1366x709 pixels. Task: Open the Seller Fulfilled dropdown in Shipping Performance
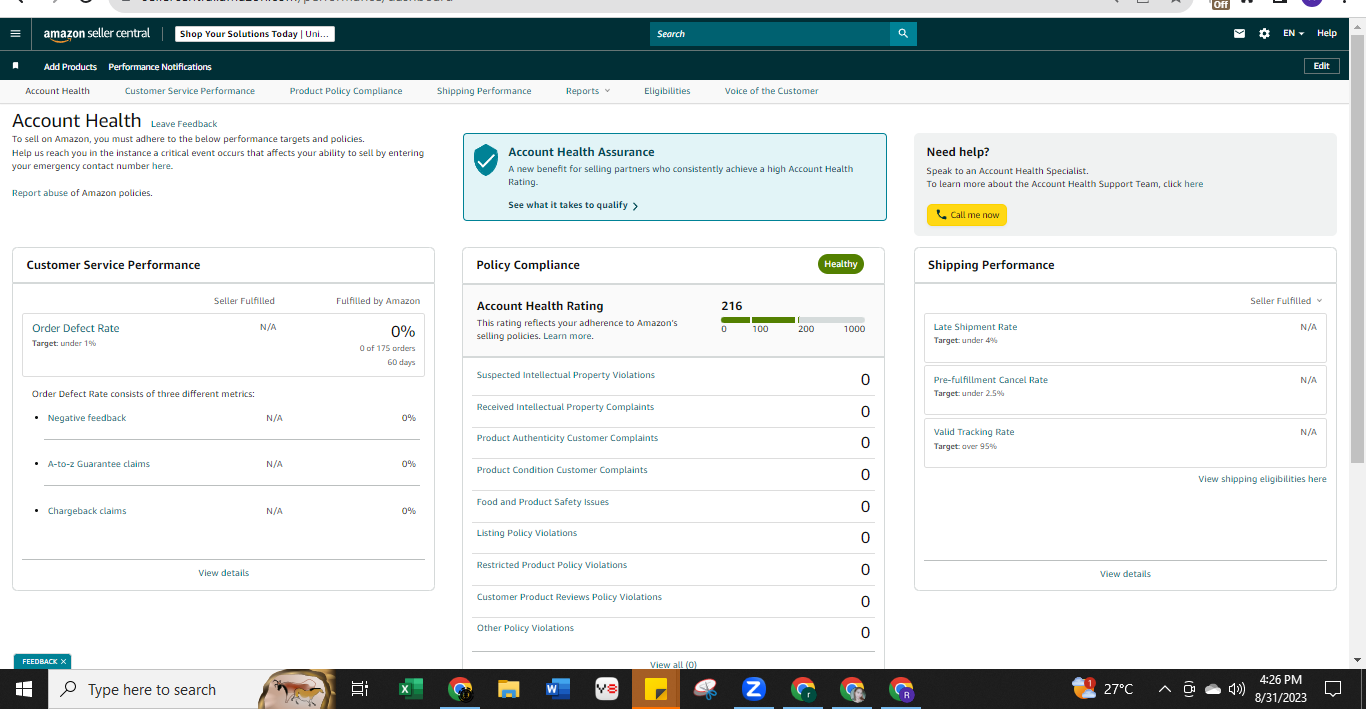tap(1286, 301)
